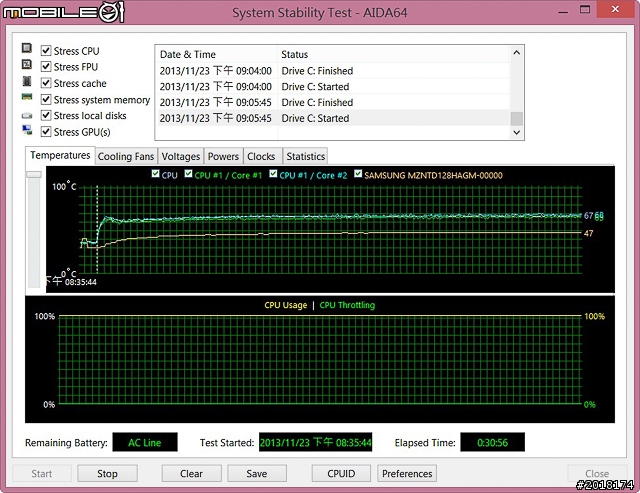Open the Clocks tab
Image resolution: width=640 pixels, height=493 pixels.
pos(261,156)
